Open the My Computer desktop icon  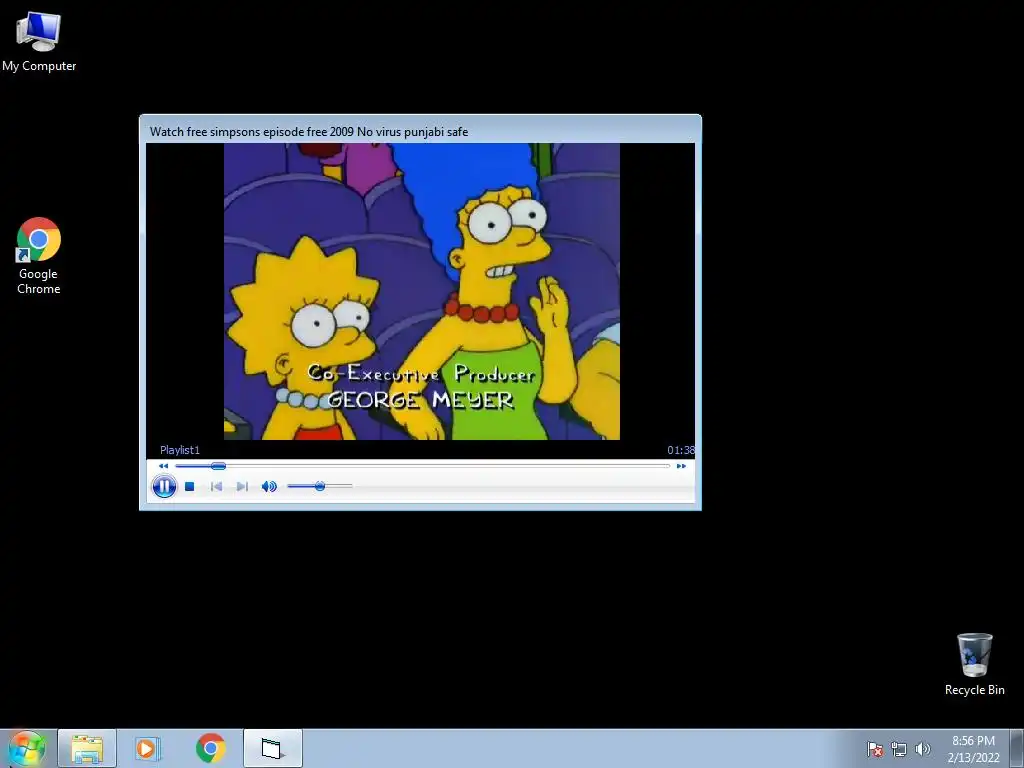[x=39, y=42]
